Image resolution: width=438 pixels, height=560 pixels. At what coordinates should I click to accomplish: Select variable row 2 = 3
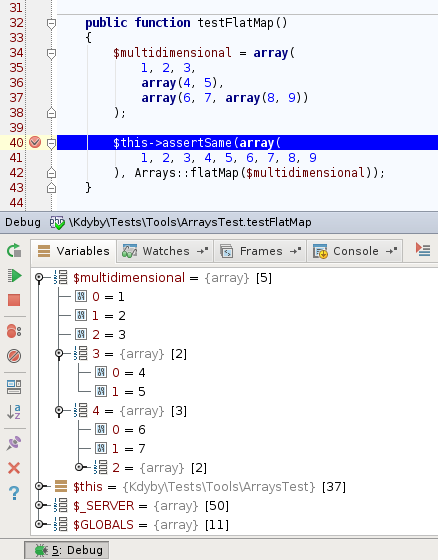click(x=100, y=335)
